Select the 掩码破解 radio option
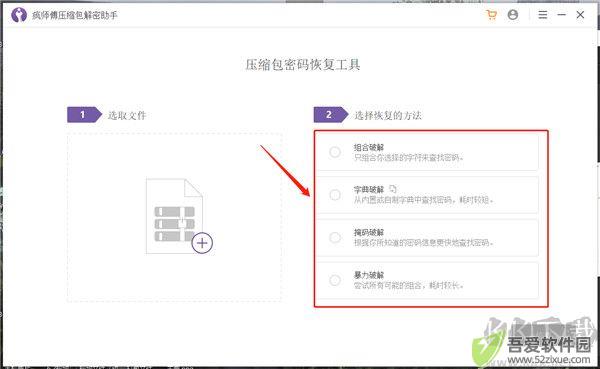 pos(335,238)
